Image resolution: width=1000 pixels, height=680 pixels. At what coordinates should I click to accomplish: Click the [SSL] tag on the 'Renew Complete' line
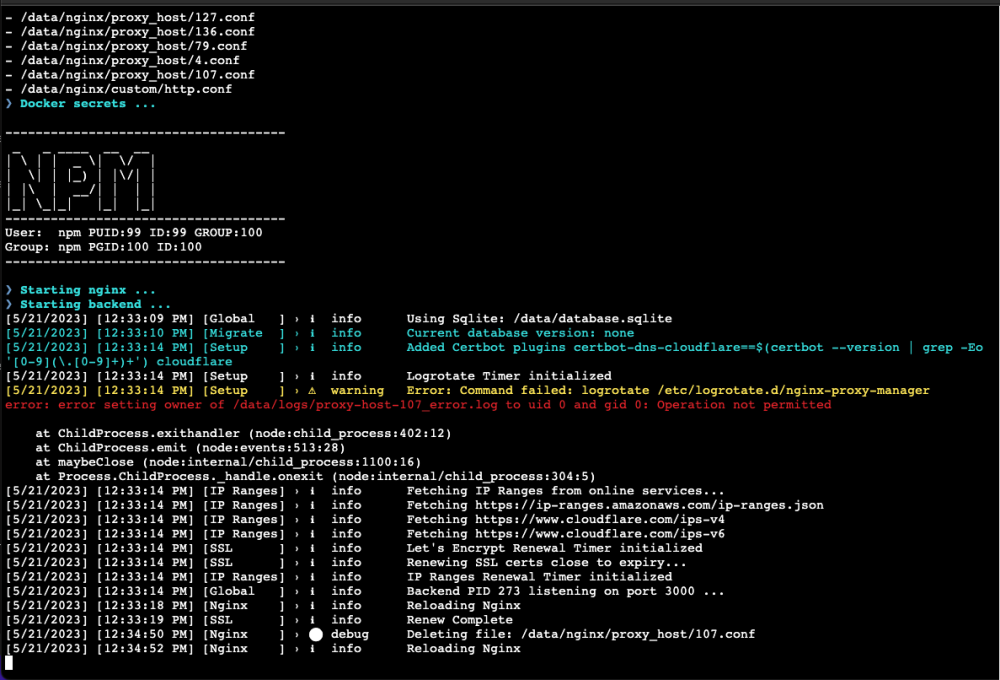click(x=244, y=620)
